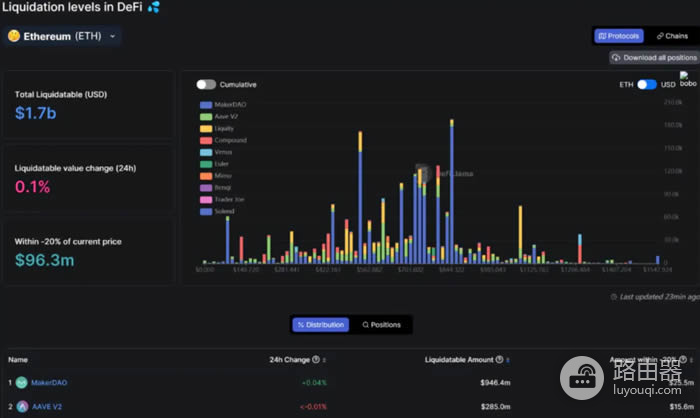
Task: Switch to the Chains view button
Action: (672, 36)
